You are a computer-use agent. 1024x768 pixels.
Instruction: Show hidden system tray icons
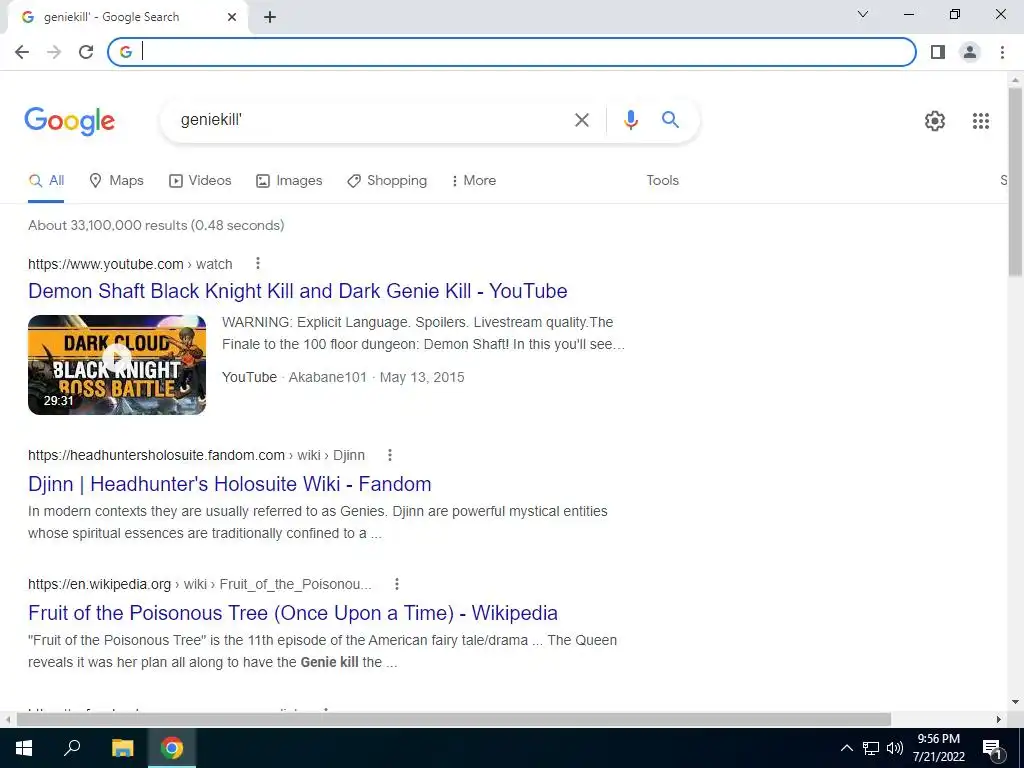click(x=846, y=748)
